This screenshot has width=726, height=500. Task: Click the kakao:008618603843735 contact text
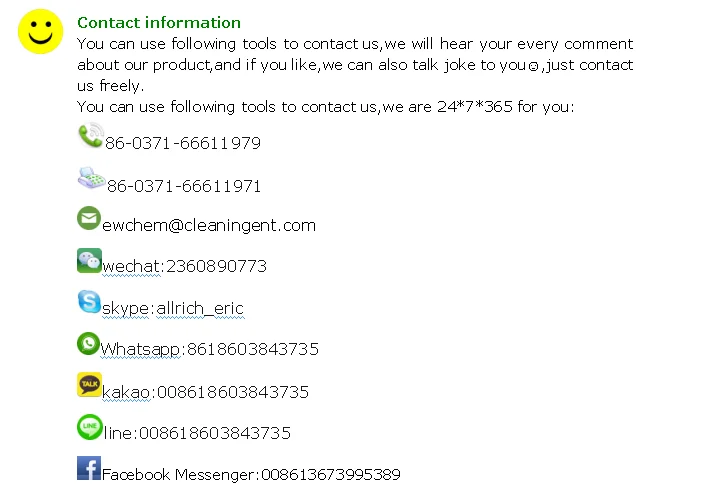click(205, 392)
